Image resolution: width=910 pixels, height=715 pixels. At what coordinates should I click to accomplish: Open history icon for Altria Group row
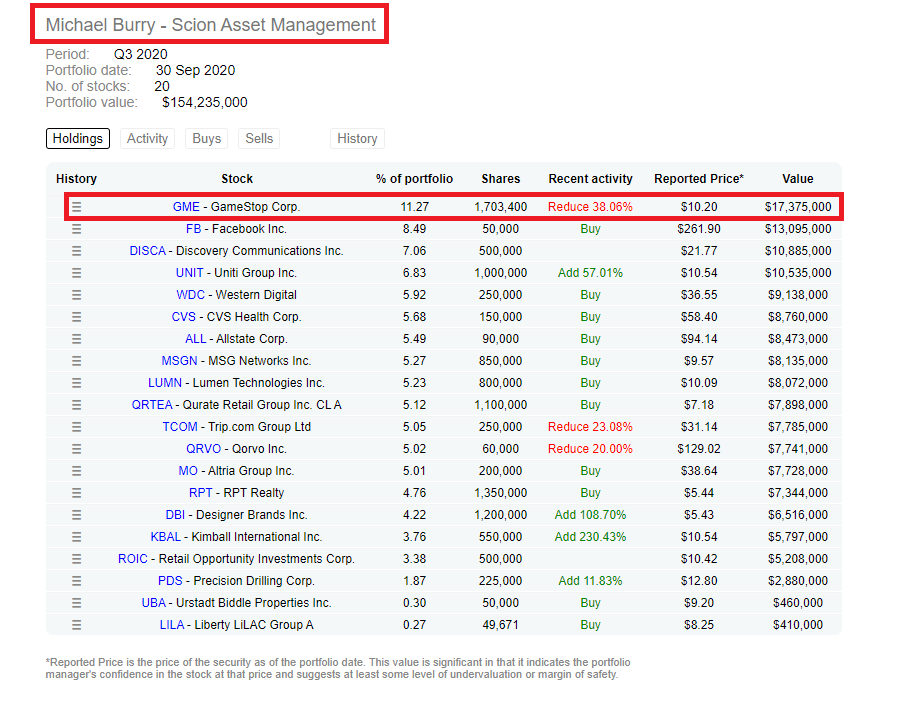[77, 471]
